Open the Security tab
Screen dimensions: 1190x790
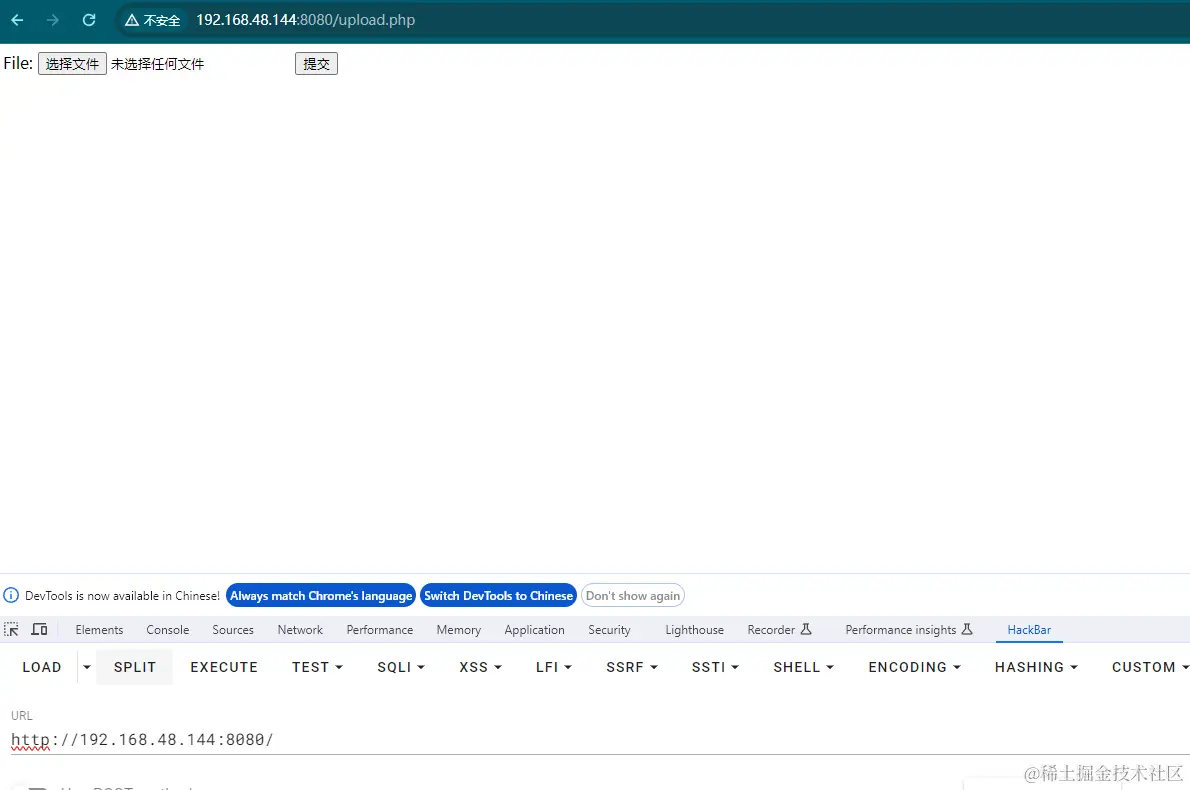pyautogui.click(x=609, y=630)
